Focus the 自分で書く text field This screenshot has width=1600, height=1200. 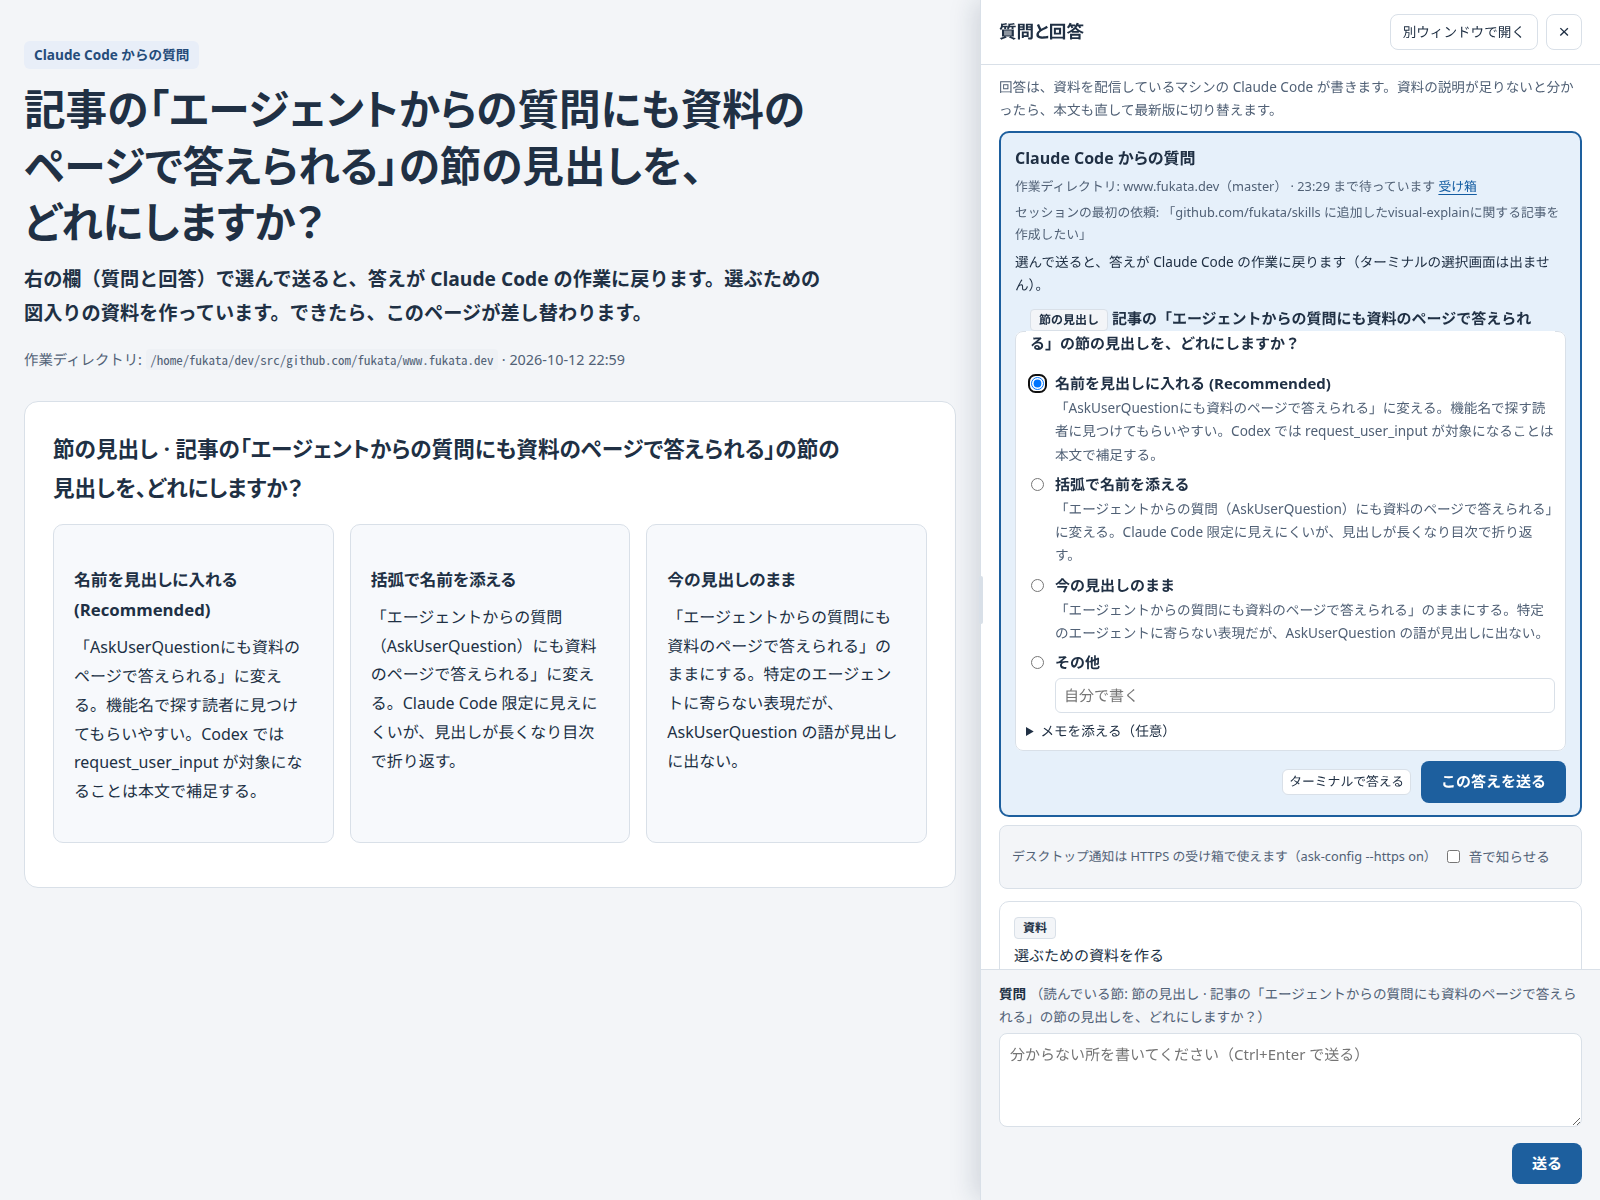[x=1304, y=695]
